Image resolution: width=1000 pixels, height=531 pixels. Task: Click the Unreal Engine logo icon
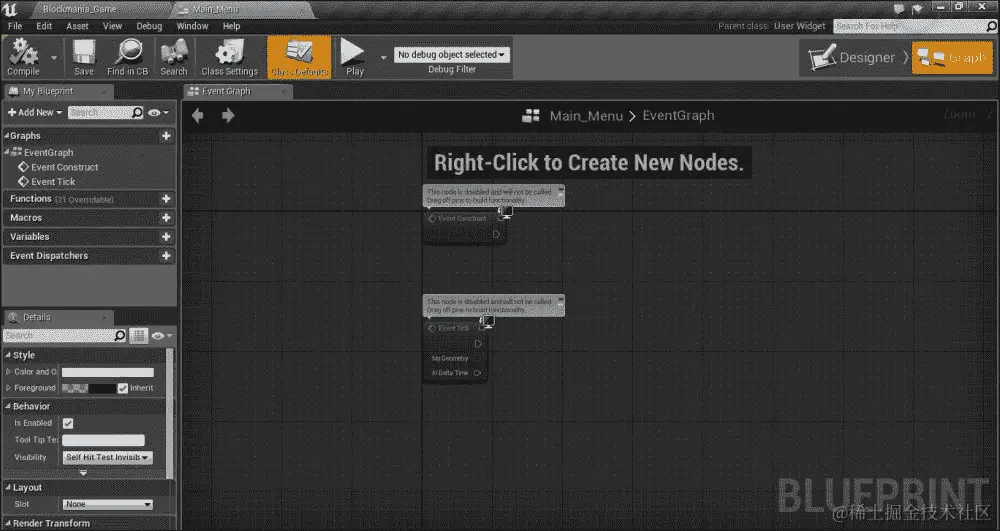[10, 10]
